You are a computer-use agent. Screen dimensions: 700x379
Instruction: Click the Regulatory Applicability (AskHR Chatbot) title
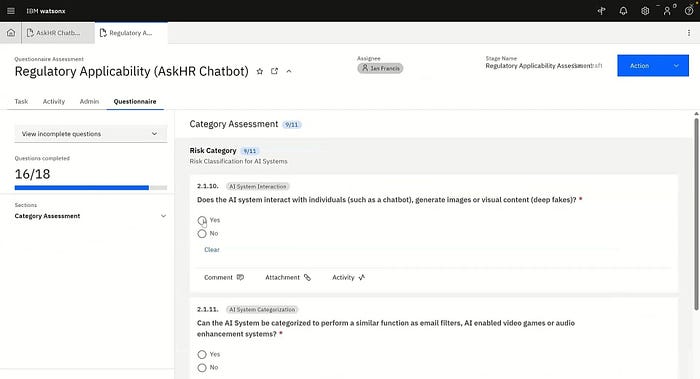pos(132,71)
